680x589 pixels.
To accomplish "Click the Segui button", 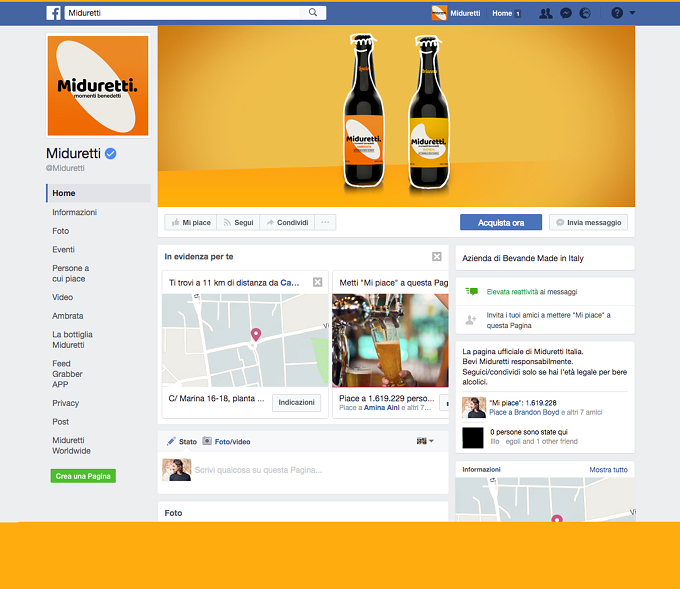I will pyautogui.click(x=238, y=223).
